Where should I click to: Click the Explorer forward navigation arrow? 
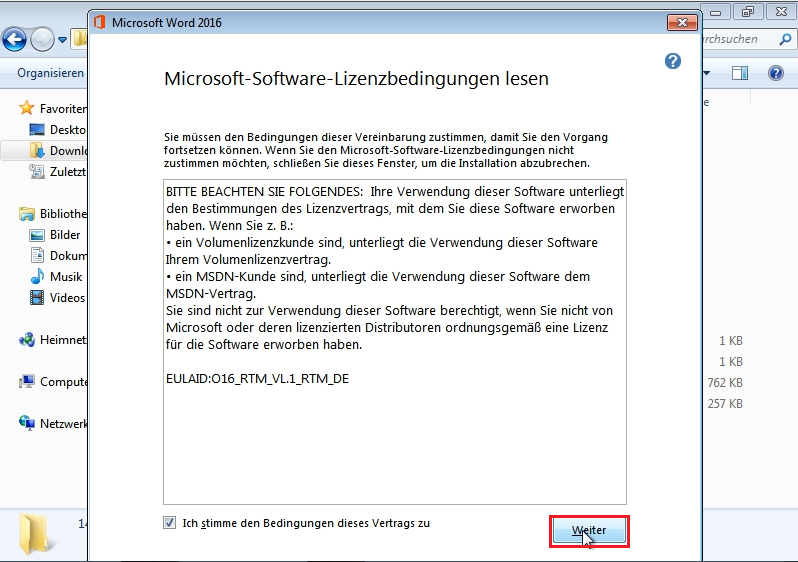[x=42, y=40]
